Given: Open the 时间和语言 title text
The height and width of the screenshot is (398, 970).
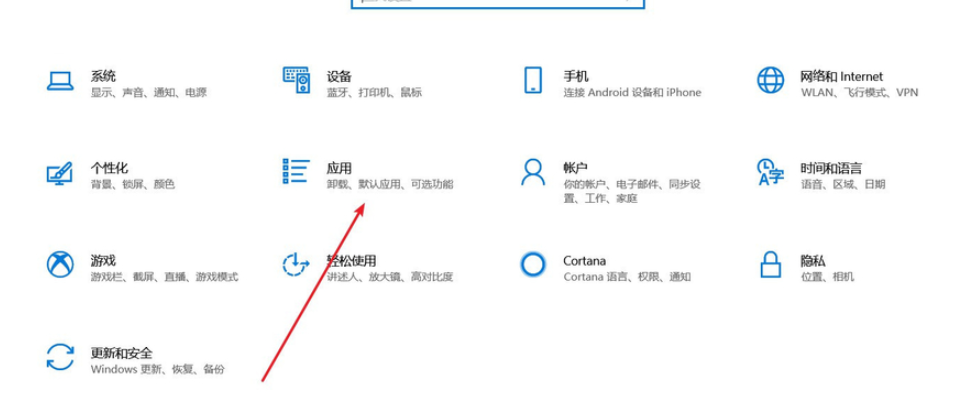Looking at the screenshot, I should [831, 168].
